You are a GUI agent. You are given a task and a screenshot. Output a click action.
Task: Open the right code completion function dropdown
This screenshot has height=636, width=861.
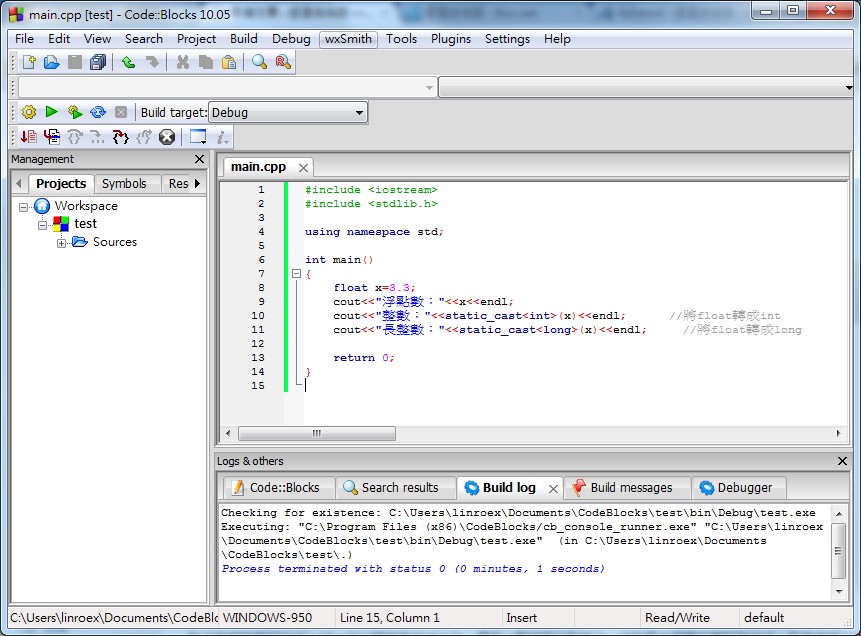pyautogui.click(x=646, y=87)
